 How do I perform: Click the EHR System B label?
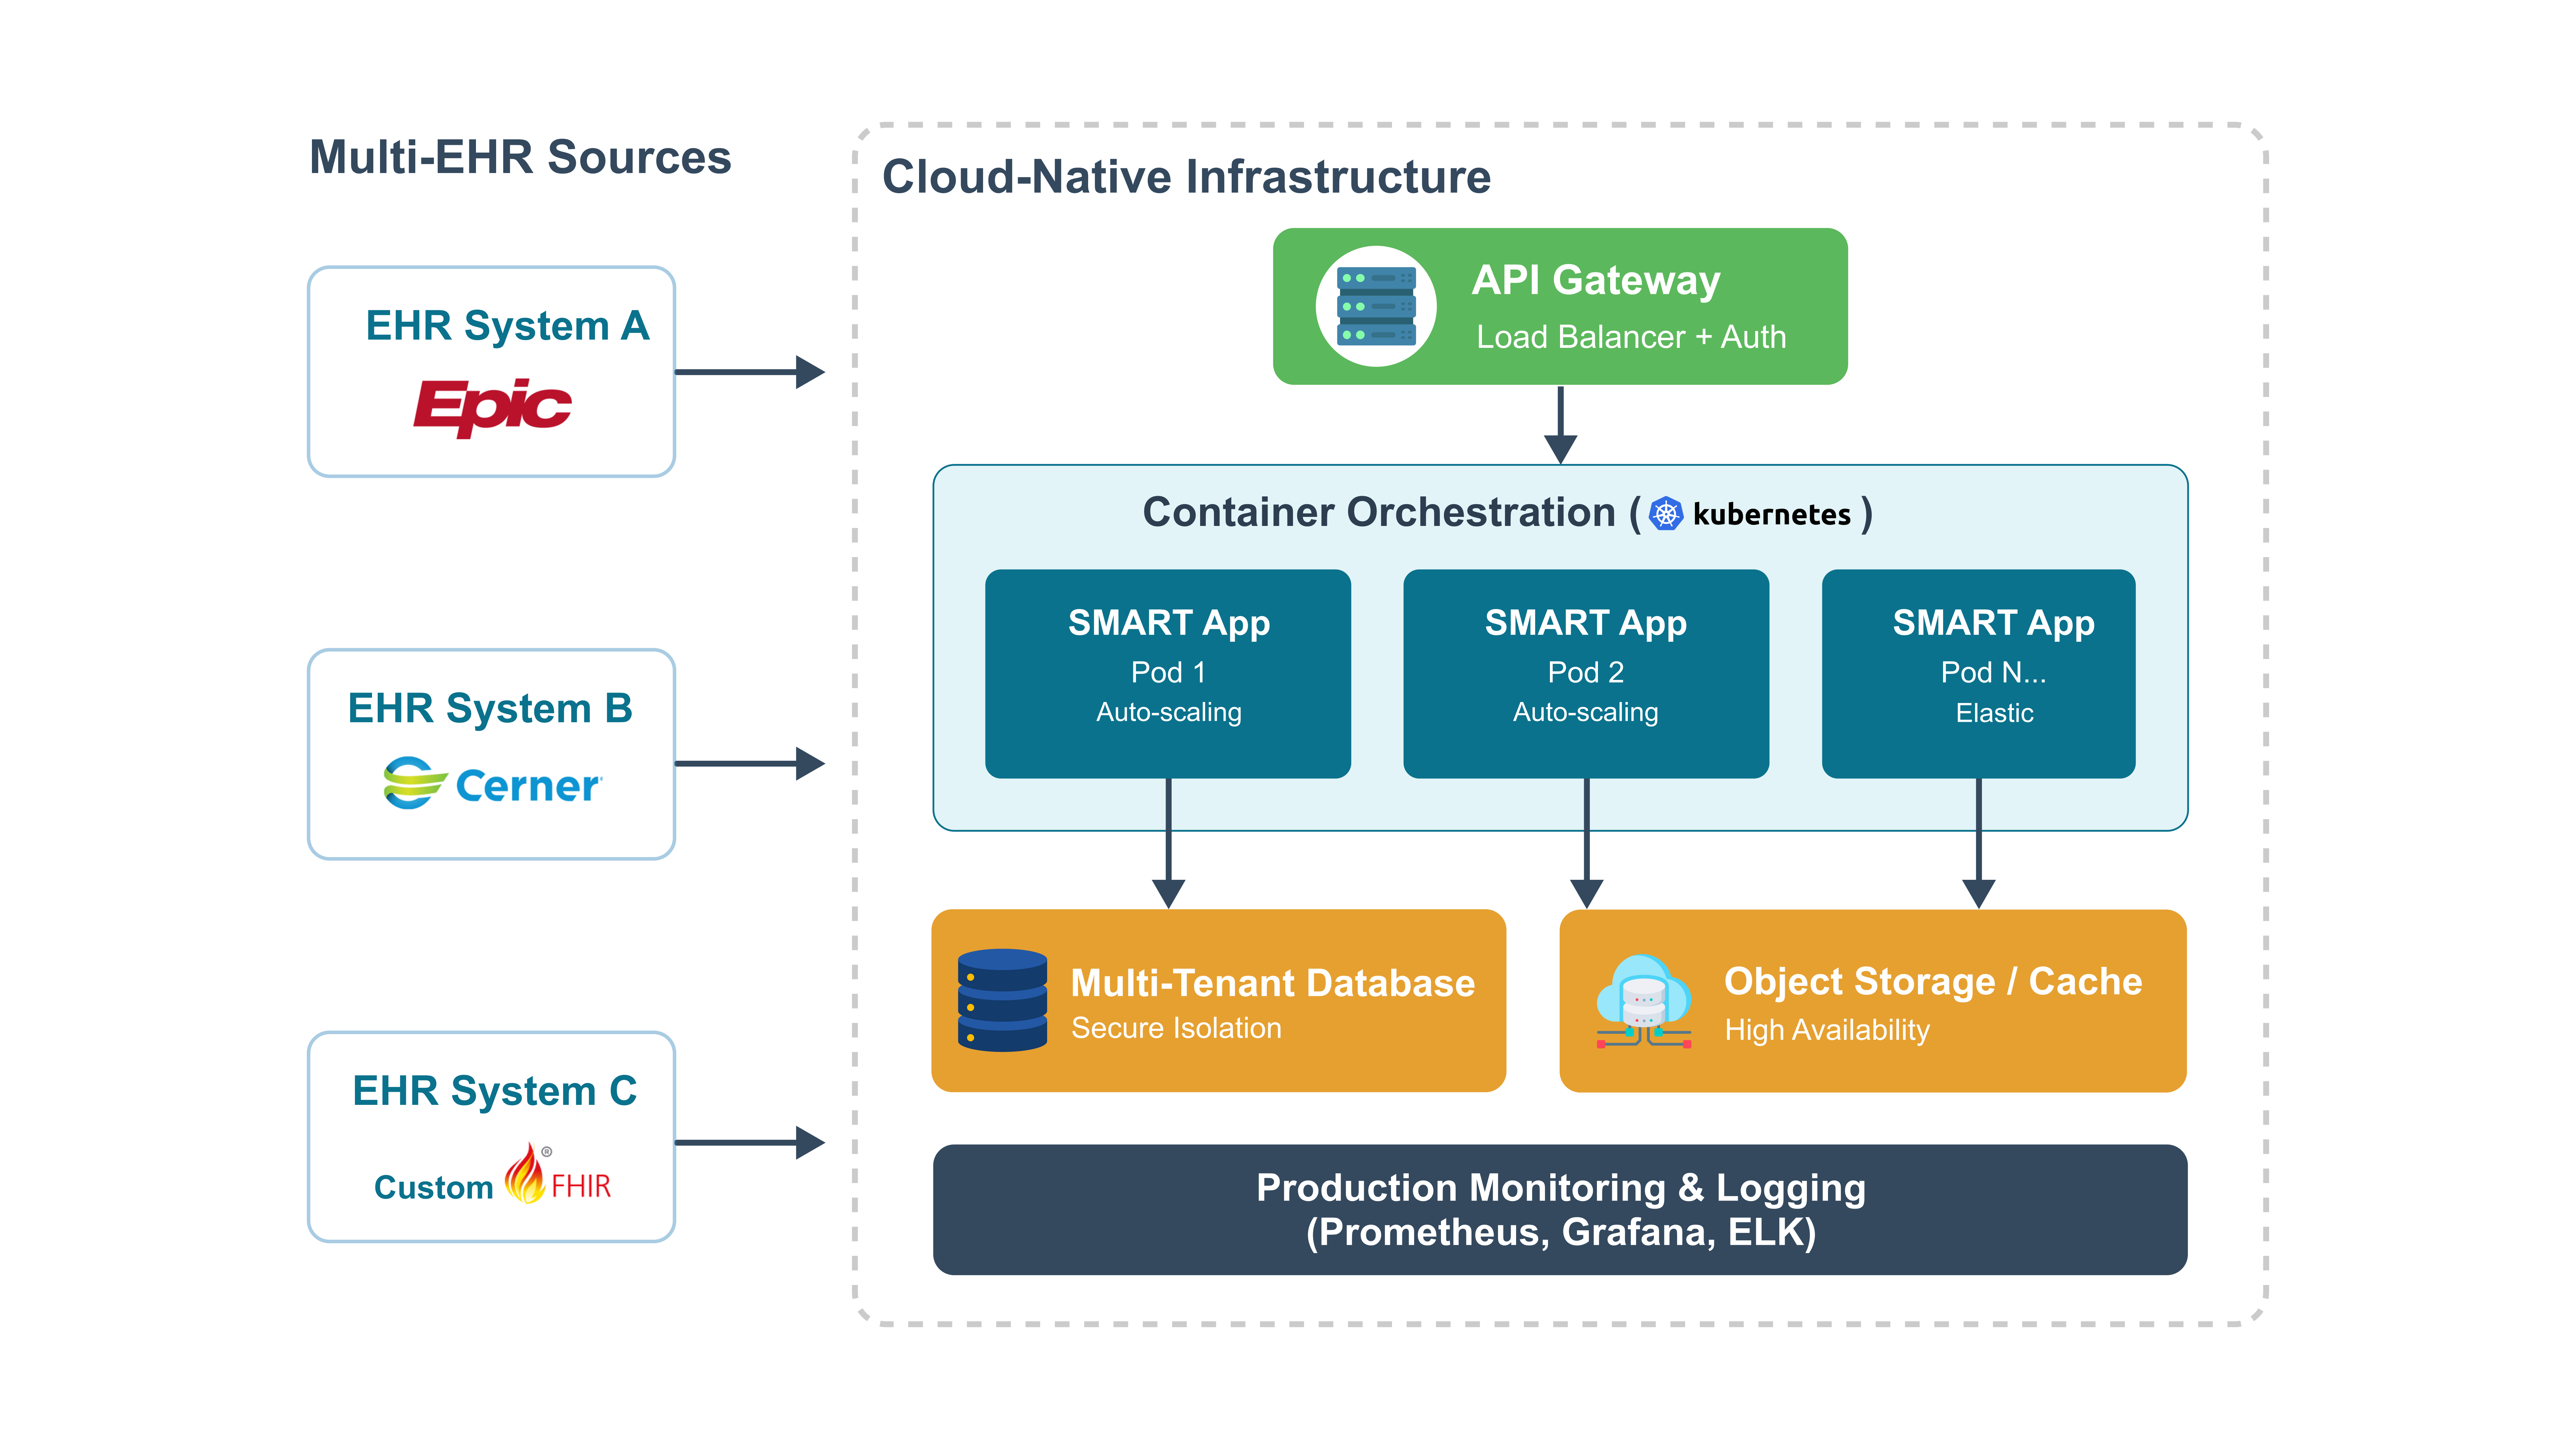[x=490, y=708]
